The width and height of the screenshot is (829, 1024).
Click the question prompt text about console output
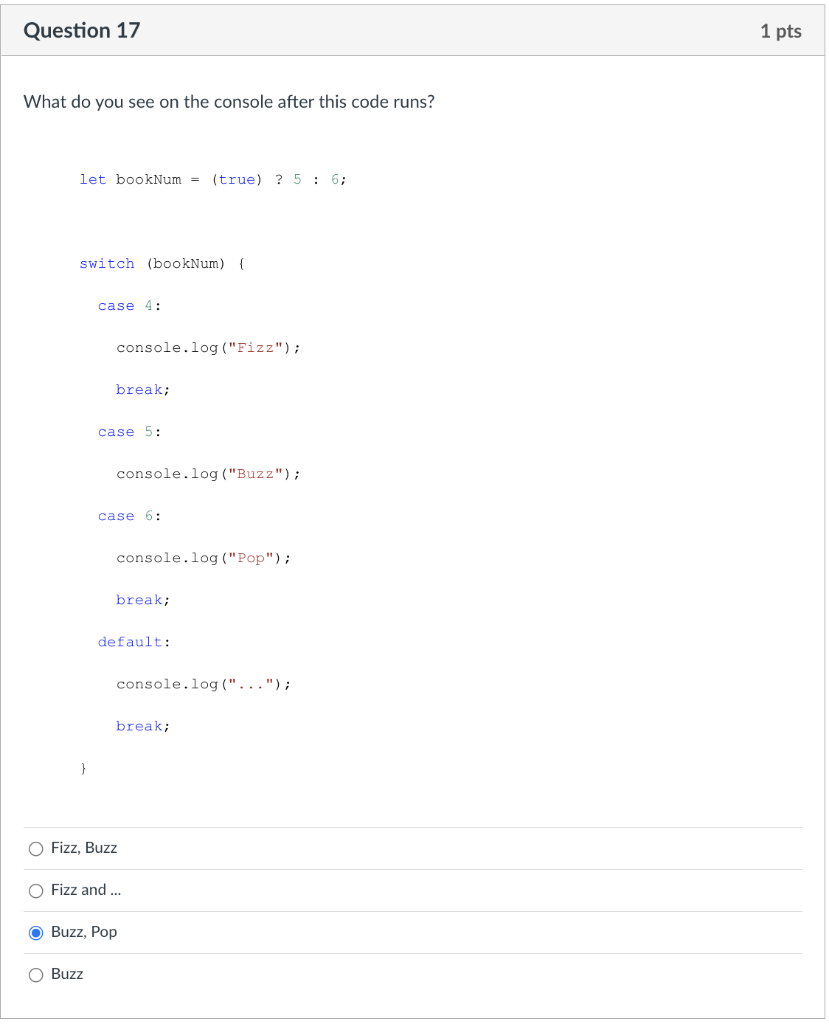(x=230, y=101)
